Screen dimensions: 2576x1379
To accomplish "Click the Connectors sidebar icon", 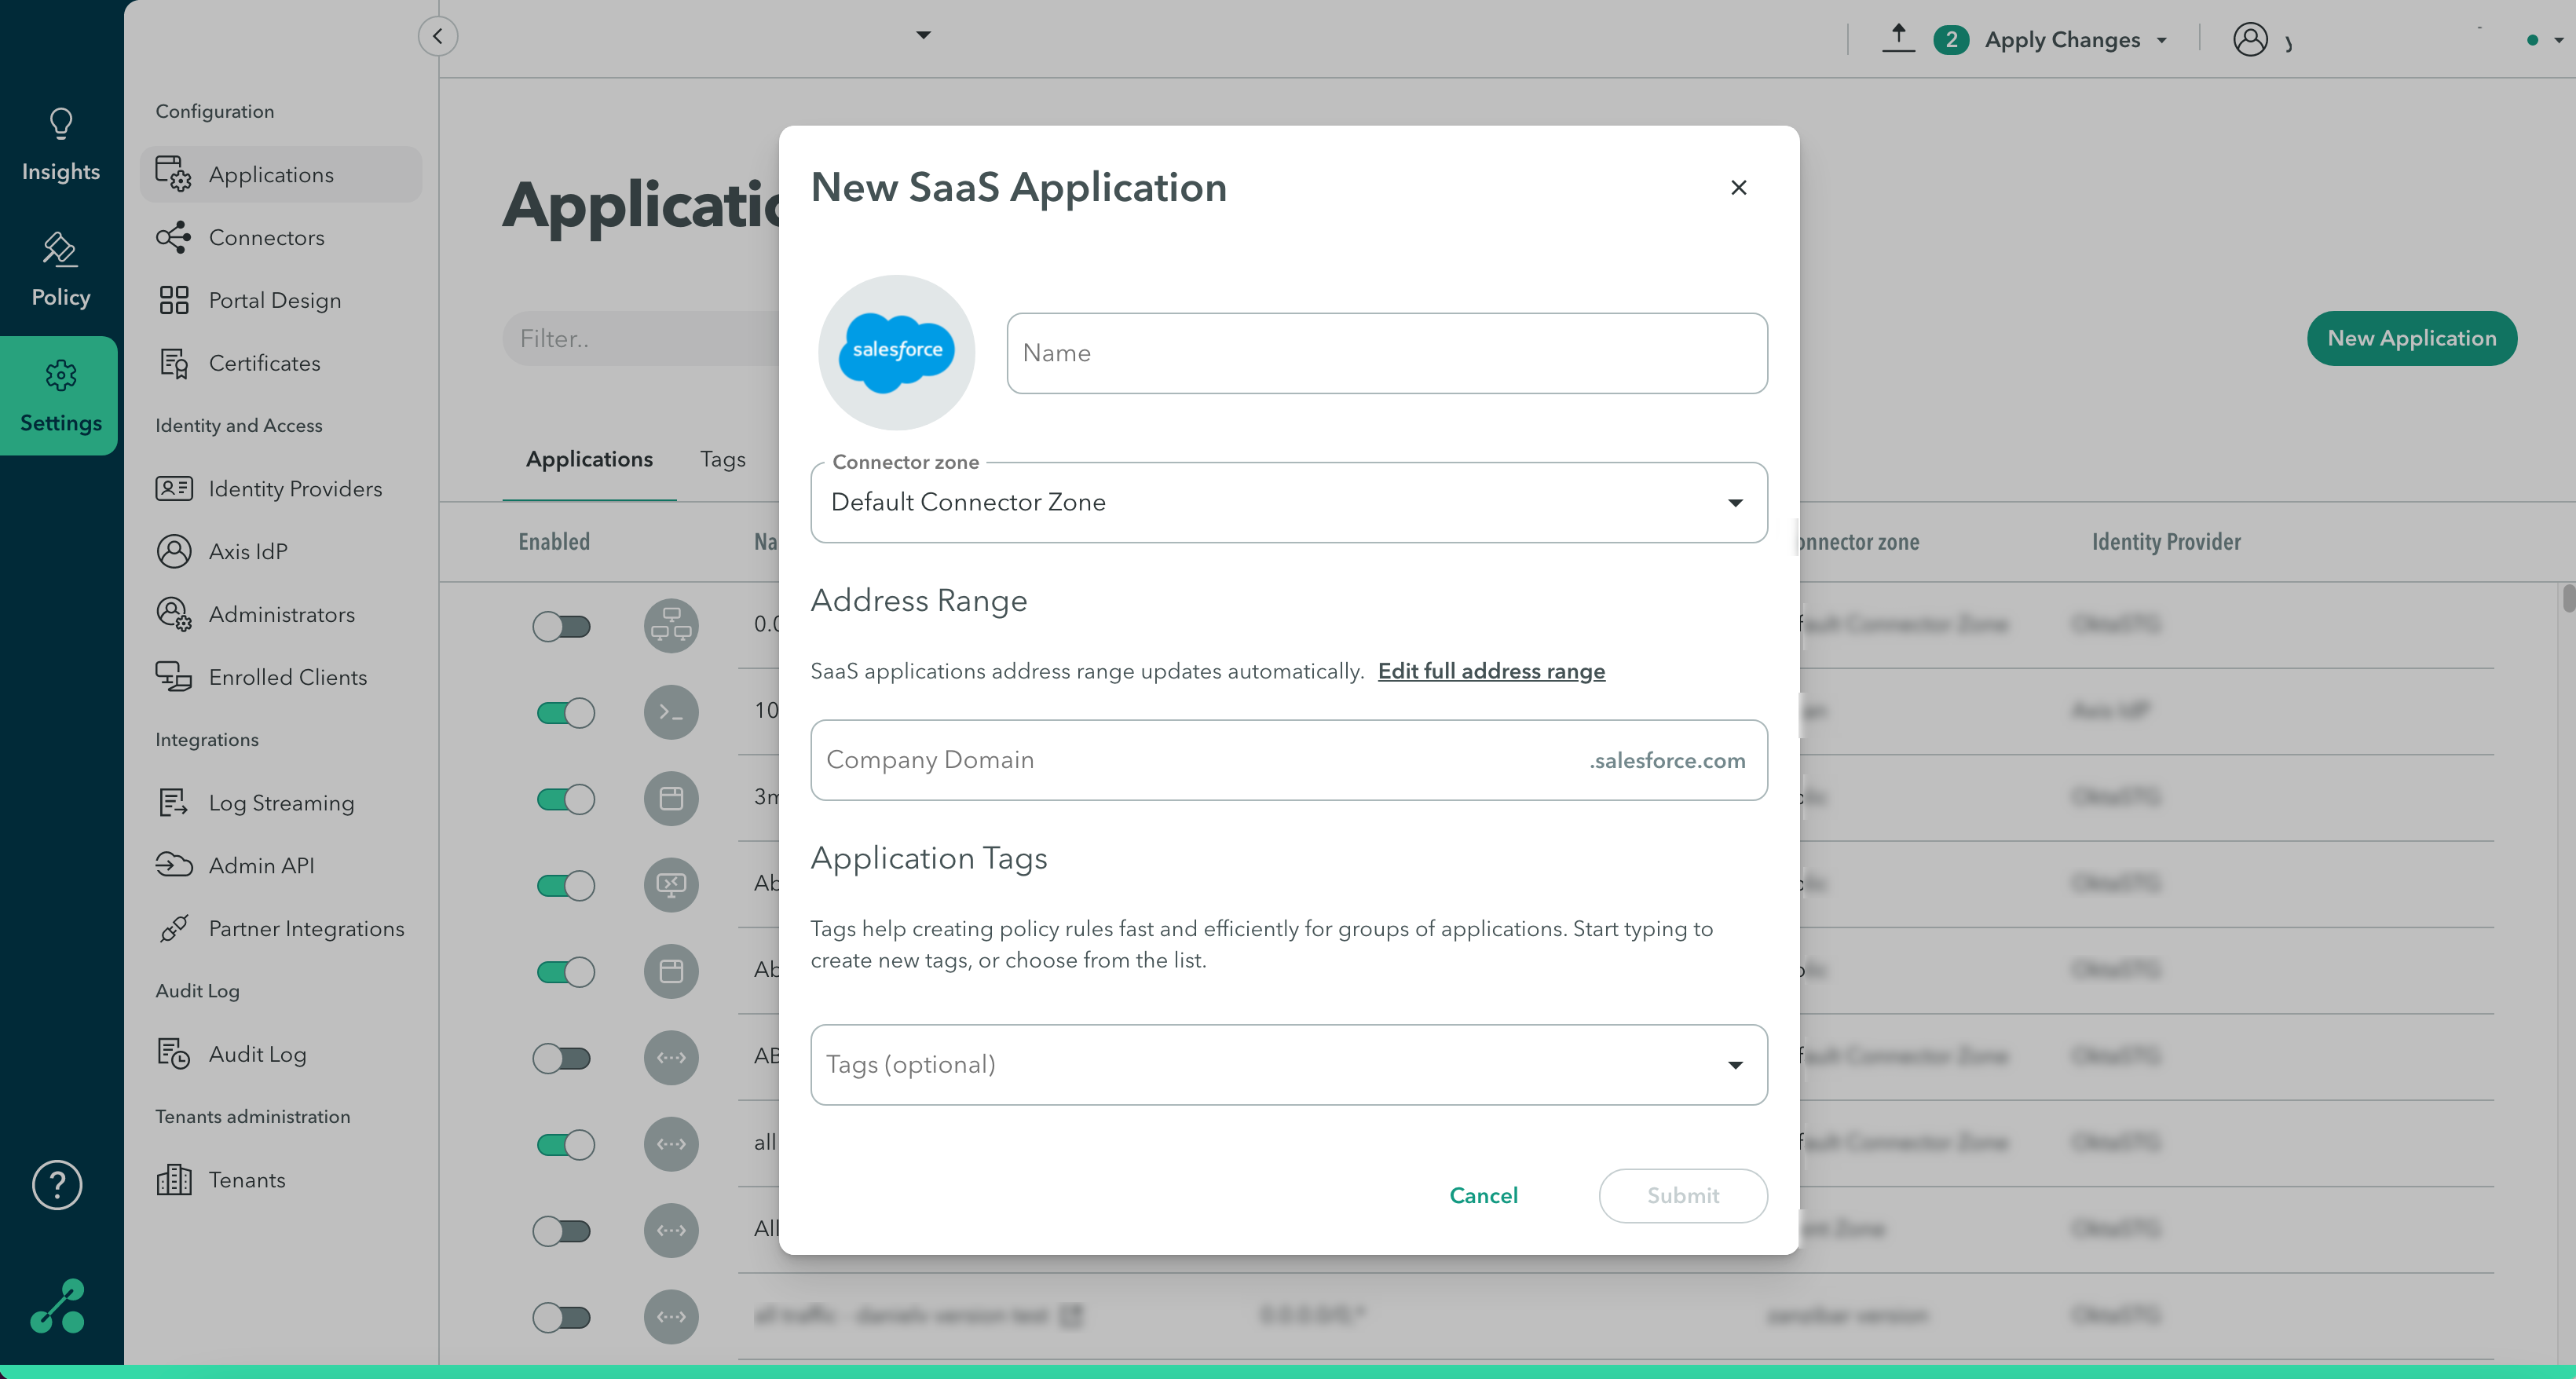I will click(x=173, y=237).
